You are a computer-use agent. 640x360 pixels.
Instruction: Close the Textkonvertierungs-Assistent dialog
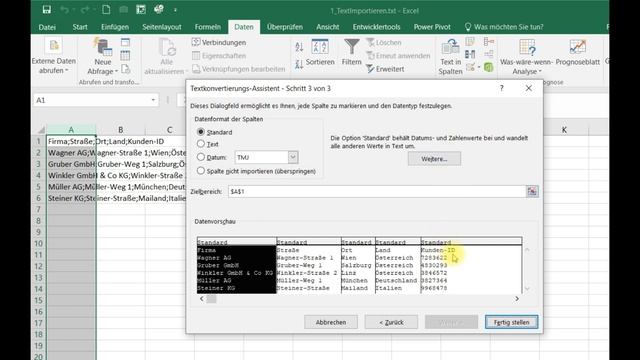coord(529,88)
